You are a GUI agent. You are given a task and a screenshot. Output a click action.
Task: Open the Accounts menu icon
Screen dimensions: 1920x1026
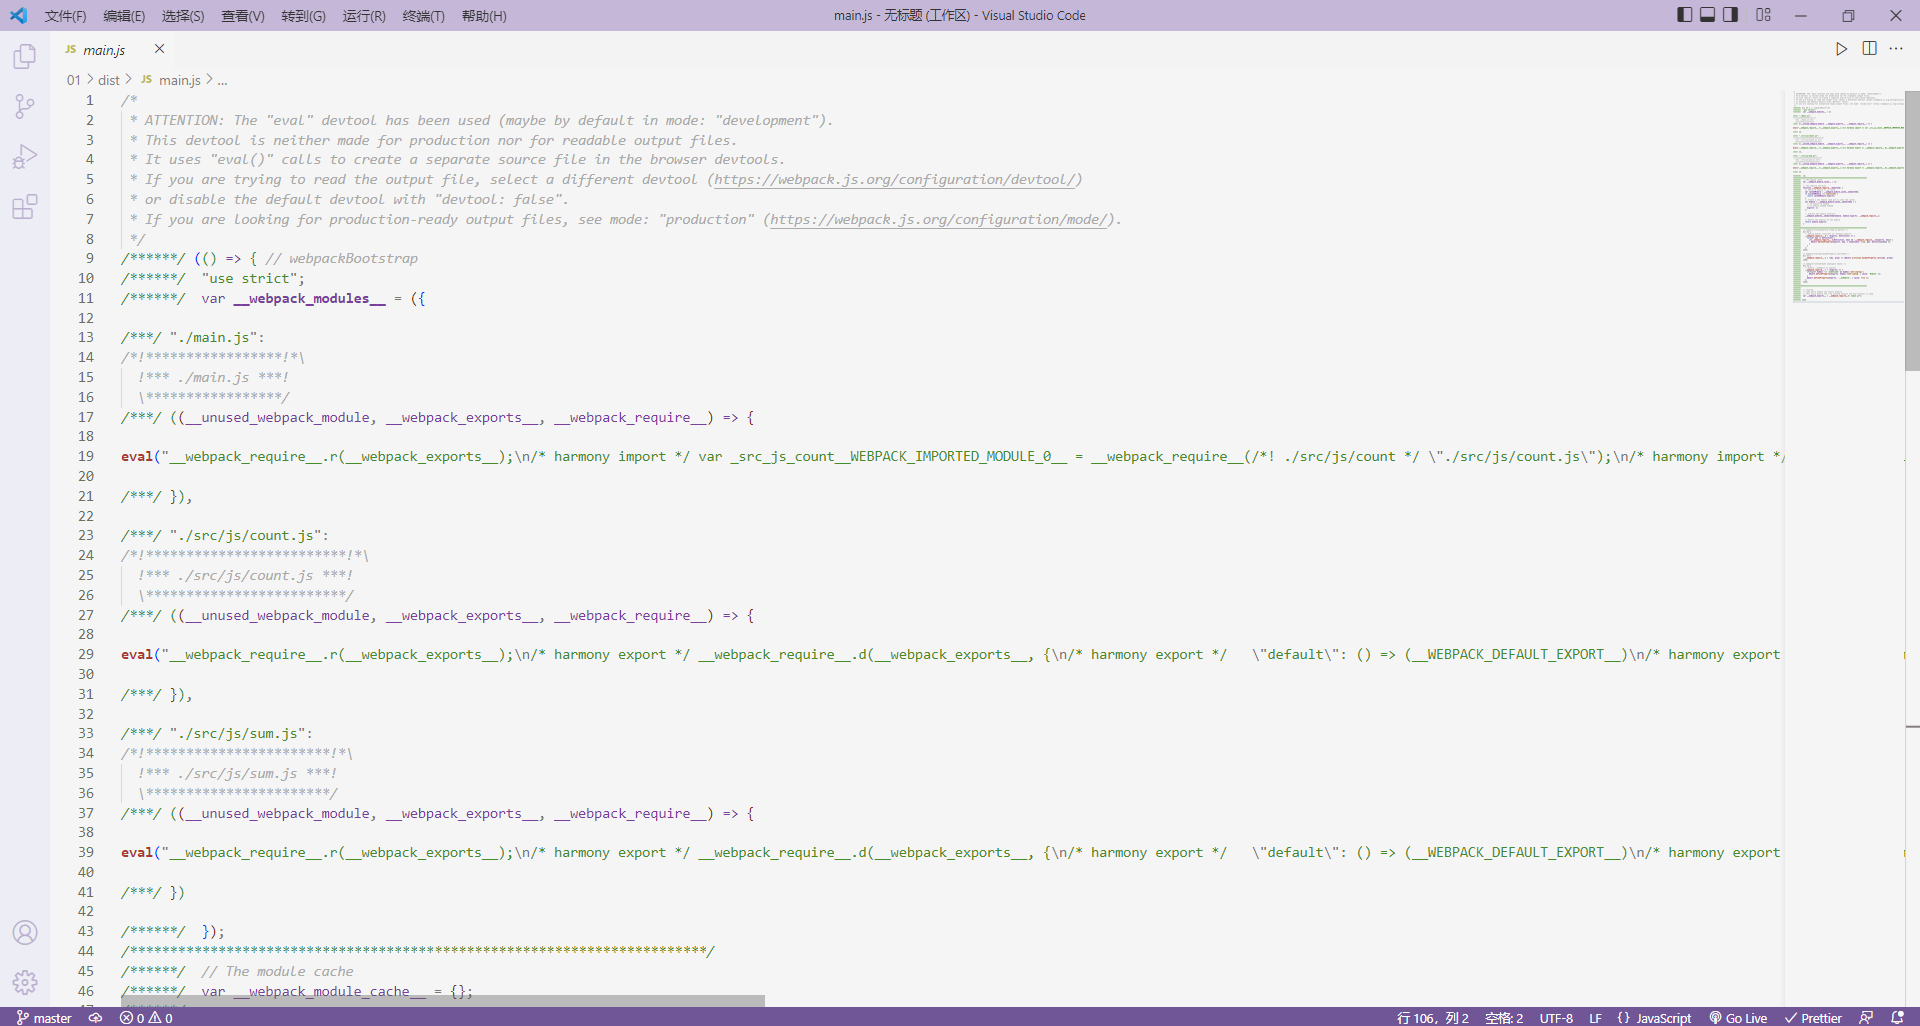click(x=25, y=933)
